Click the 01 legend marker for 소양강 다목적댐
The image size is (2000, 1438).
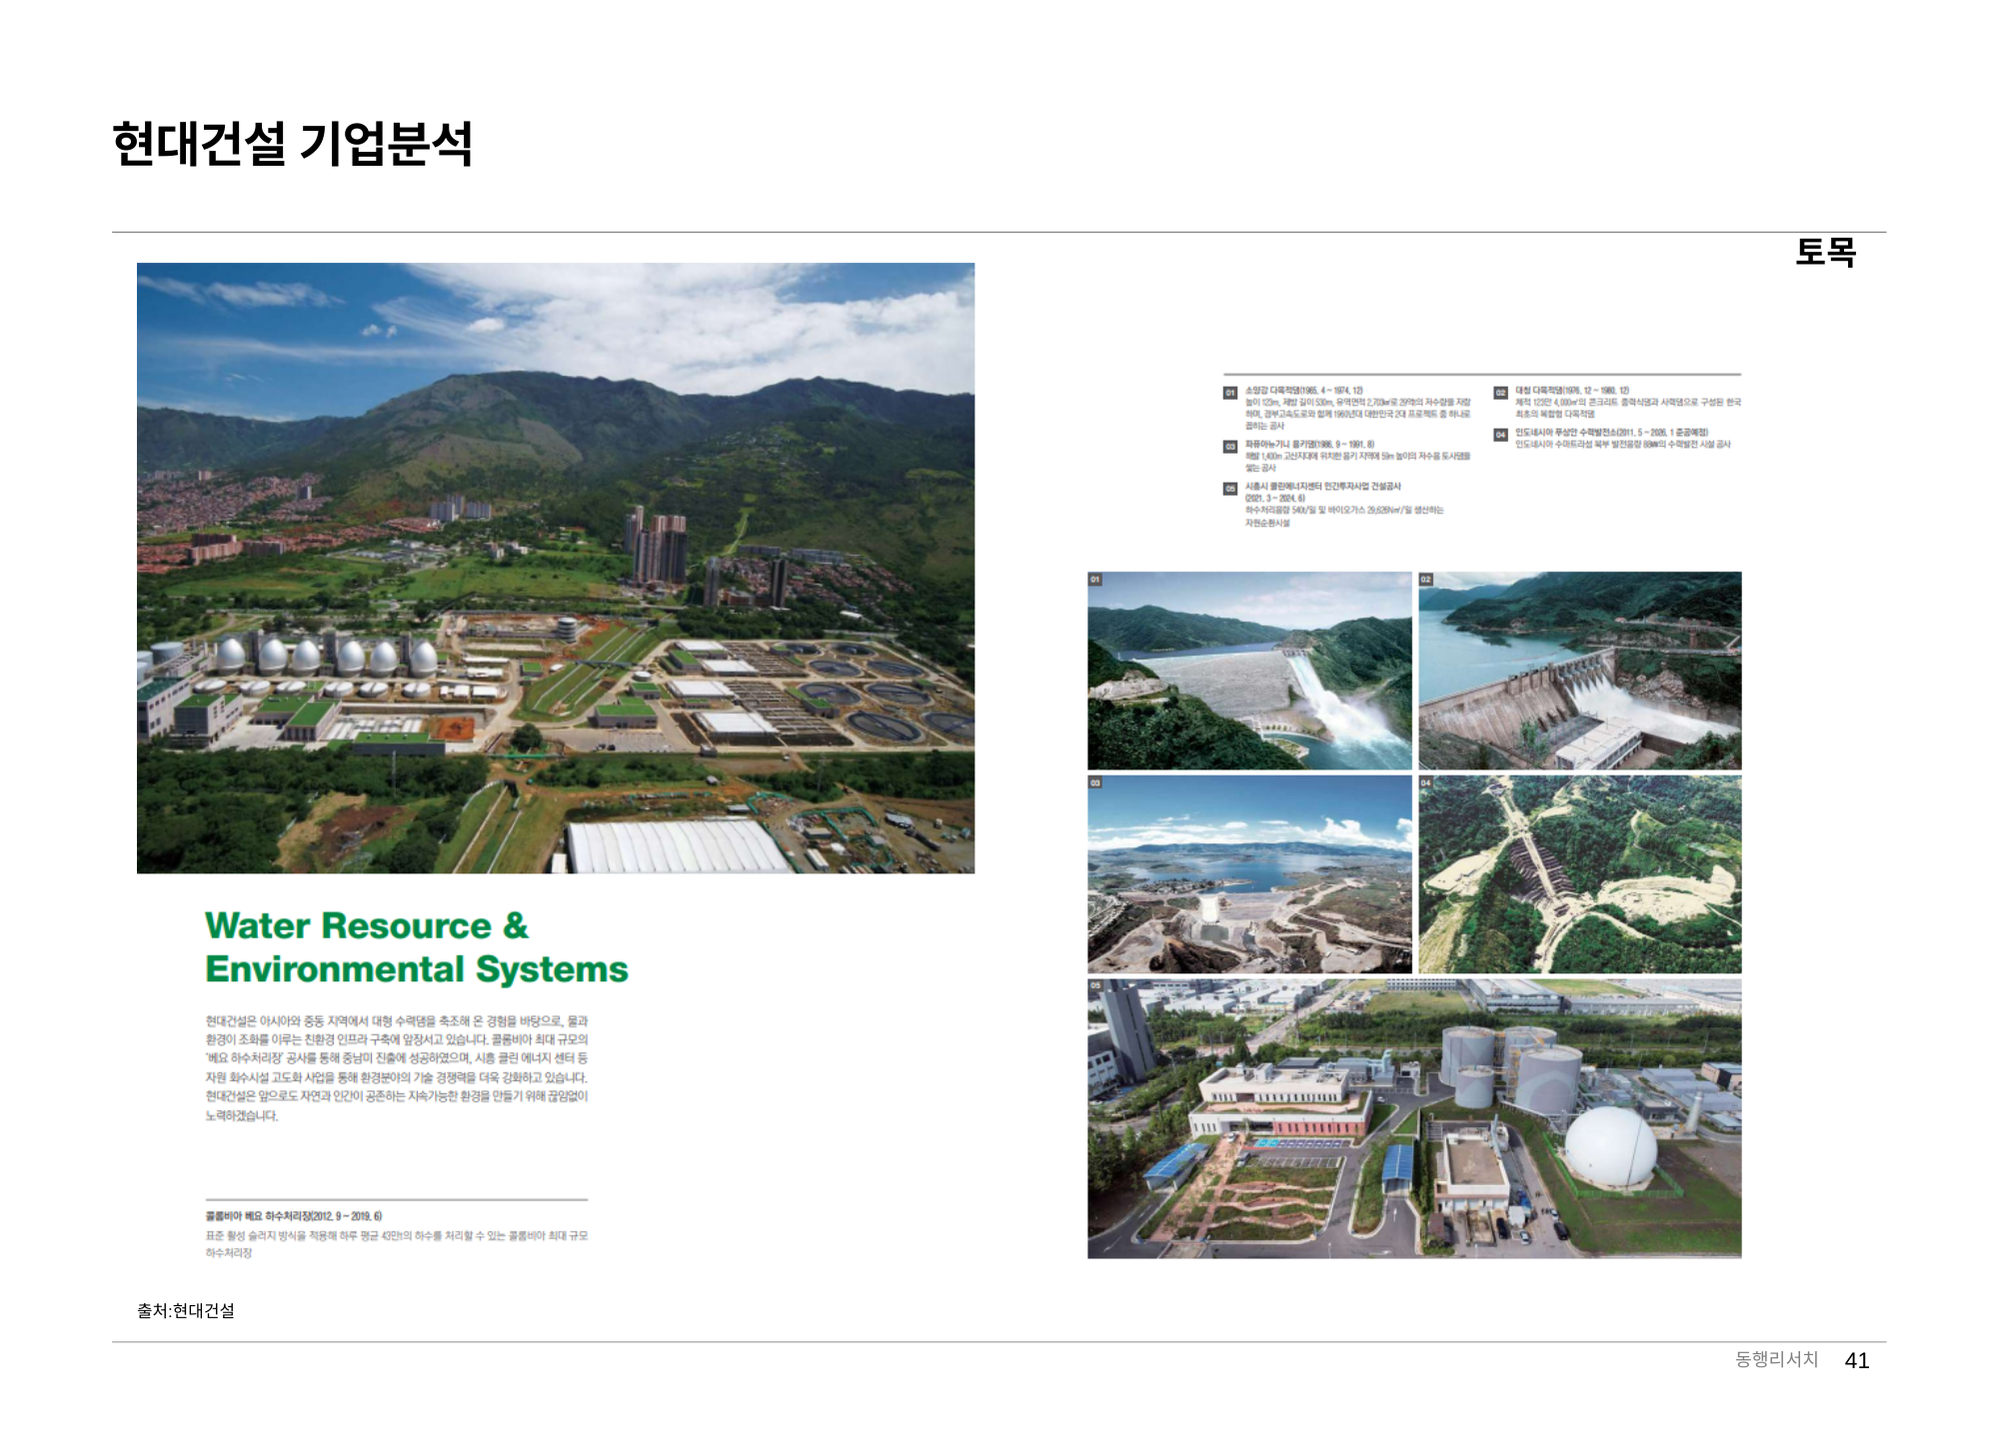[x=1230, y=393]
